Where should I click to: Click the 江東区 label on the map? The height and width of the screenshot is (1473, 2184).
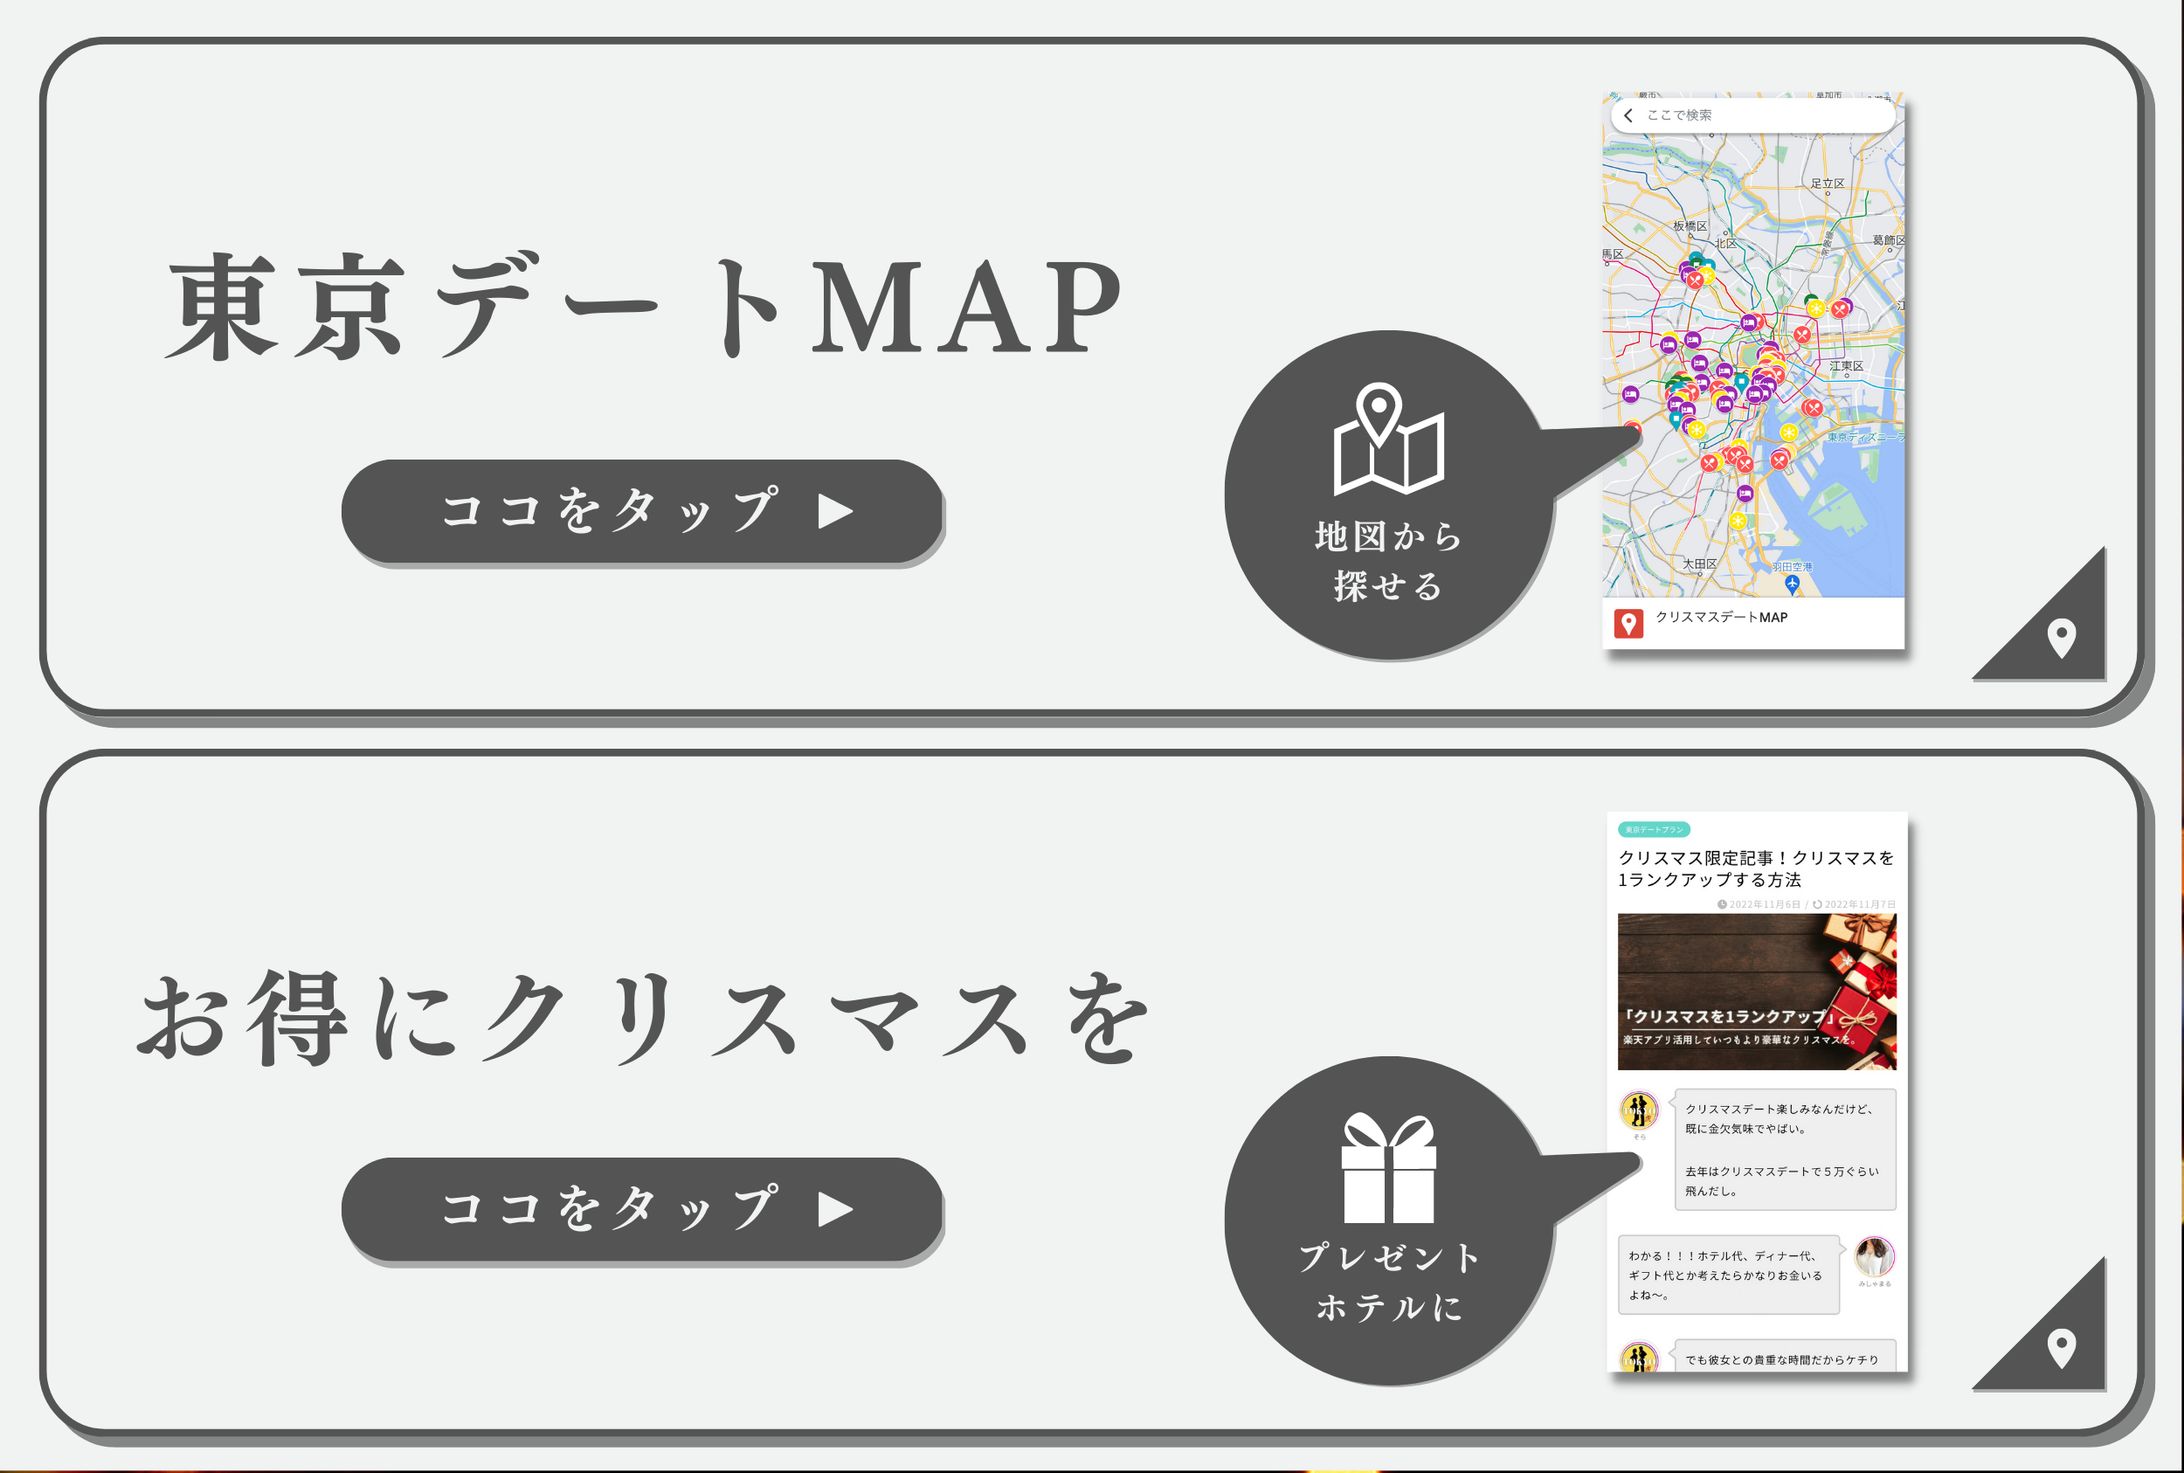click(x=1846, y=366)
